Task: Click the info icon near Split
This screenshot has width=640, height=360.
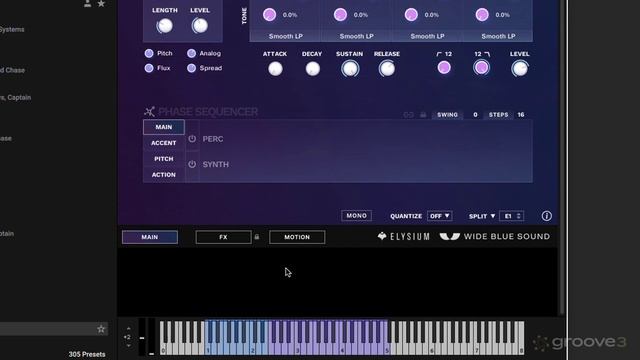Action: tap(547, 216)
